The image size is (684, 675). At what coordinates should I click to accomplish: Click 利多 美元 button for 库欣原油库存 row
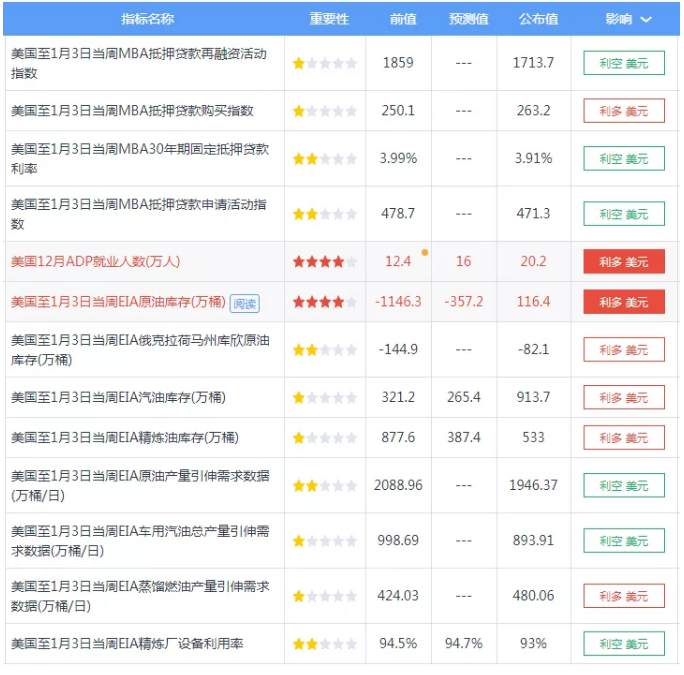point(624,349)
